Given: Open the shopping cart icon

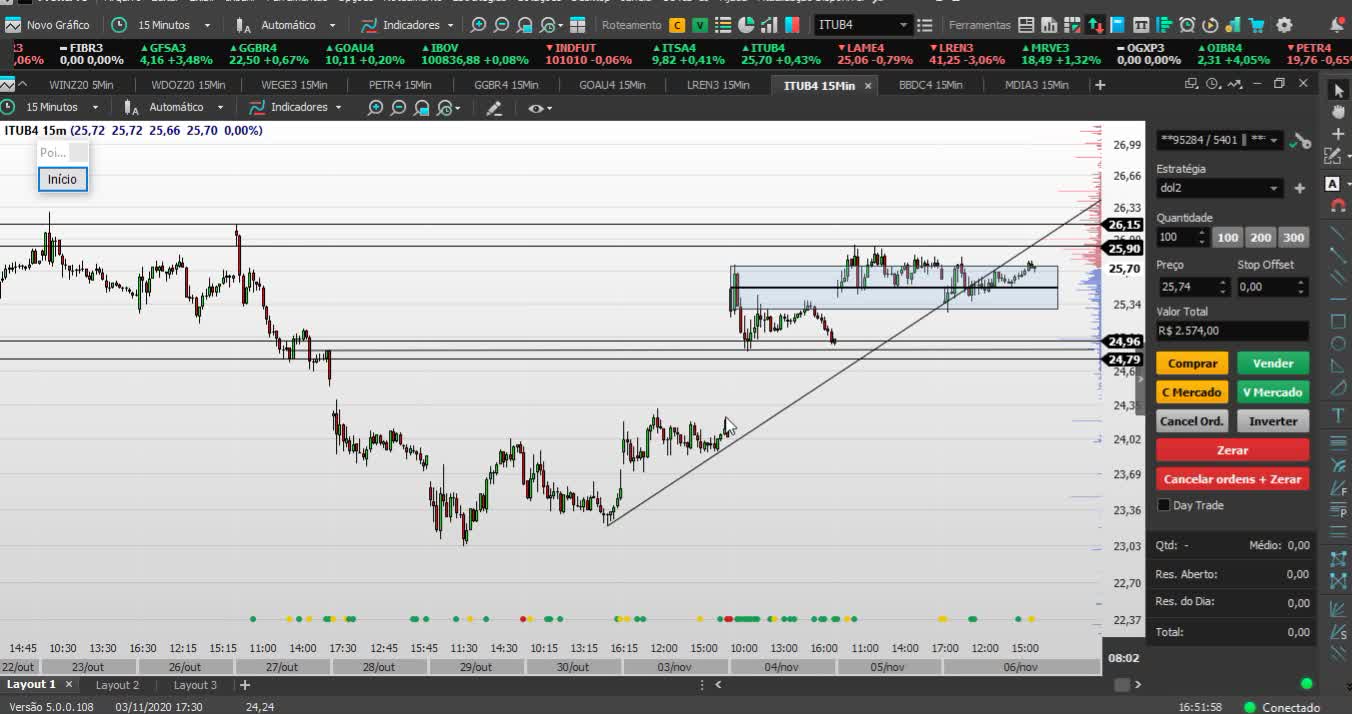Looking at the screenshot, I should tap(1258, 25).
